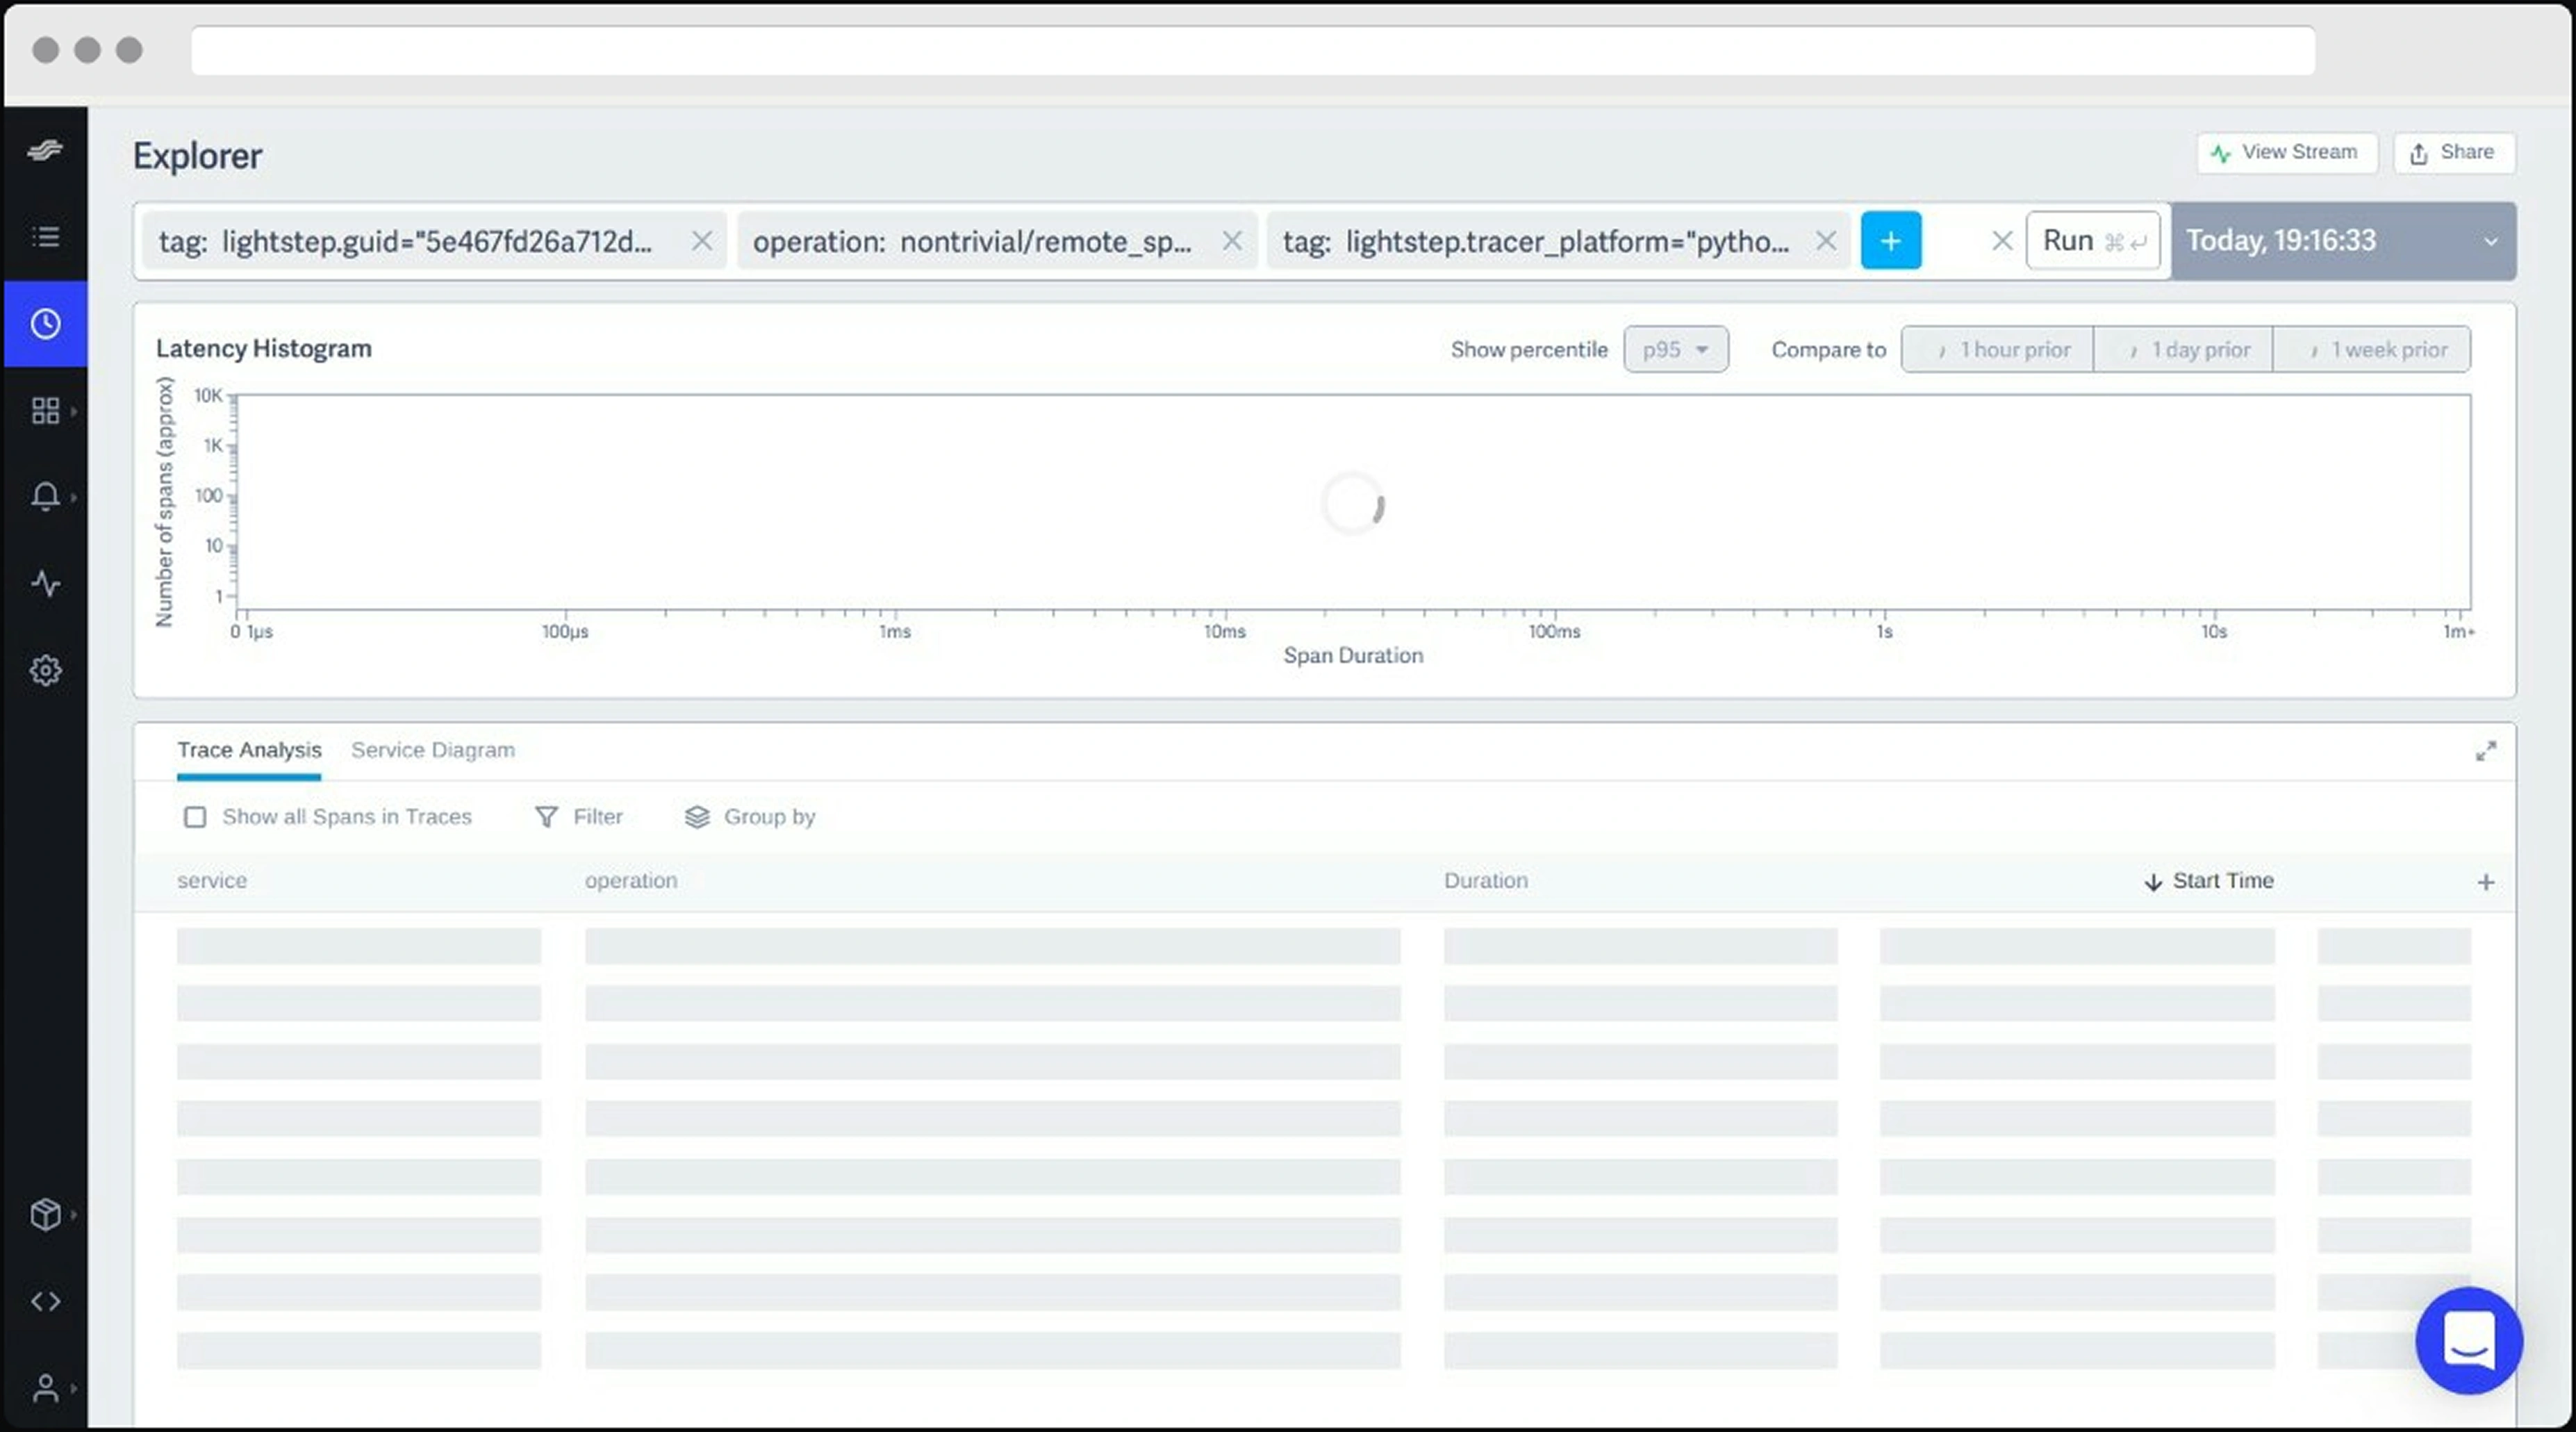Open the Explorer clock icon in sidebar

(45, 323)
